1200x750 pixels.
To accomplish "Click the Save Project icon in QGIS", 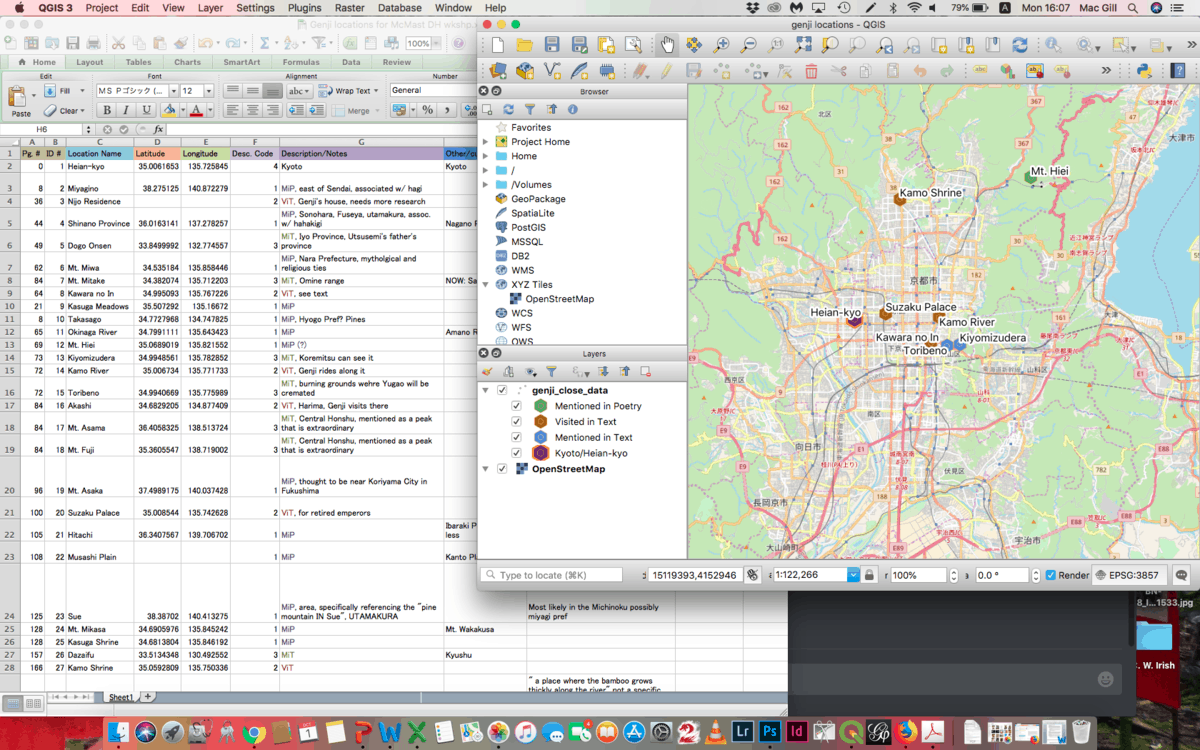I will tap(552, 45).
